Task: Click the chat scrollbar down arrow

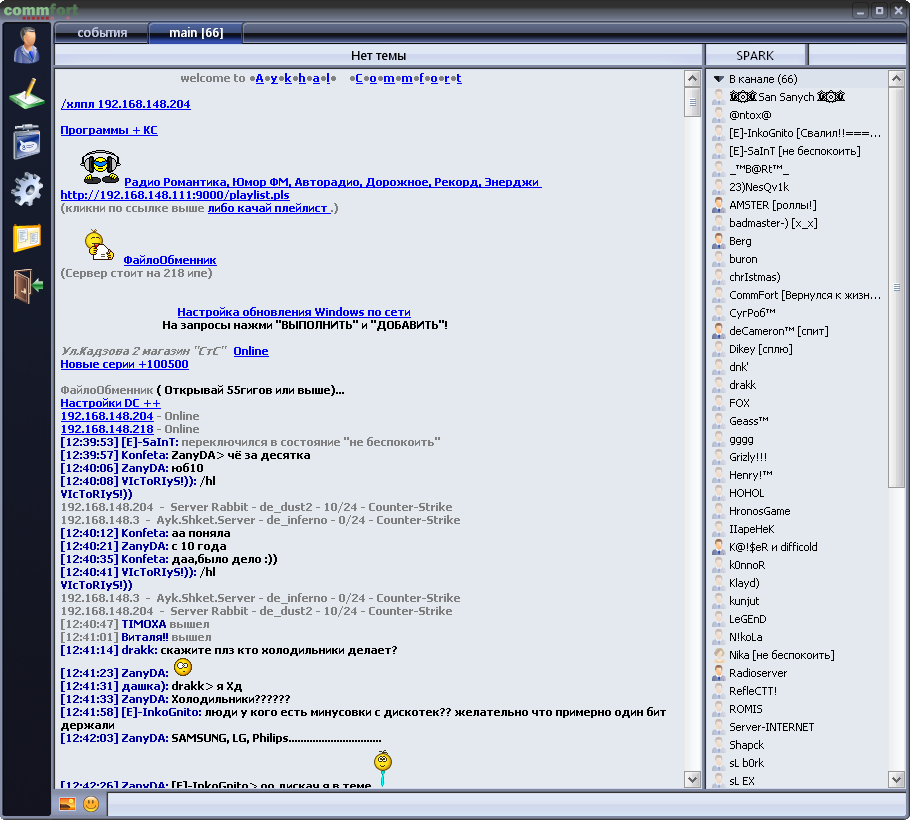Action: point(692,779)
